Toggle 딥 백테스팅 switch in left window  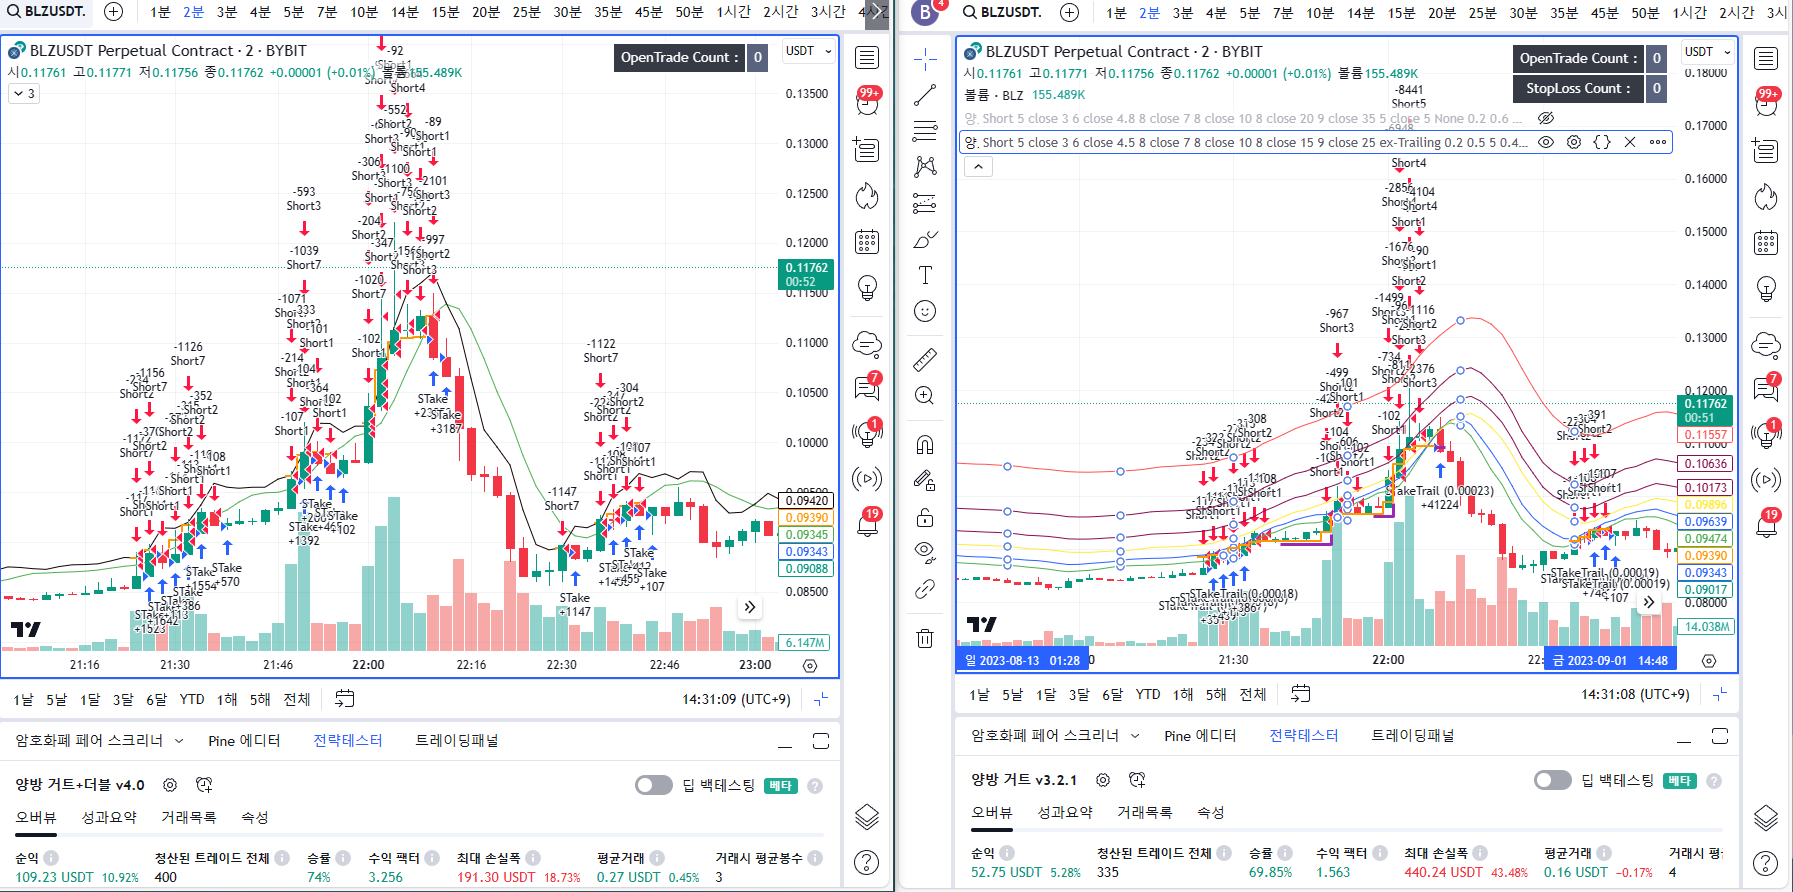(654, 785)
